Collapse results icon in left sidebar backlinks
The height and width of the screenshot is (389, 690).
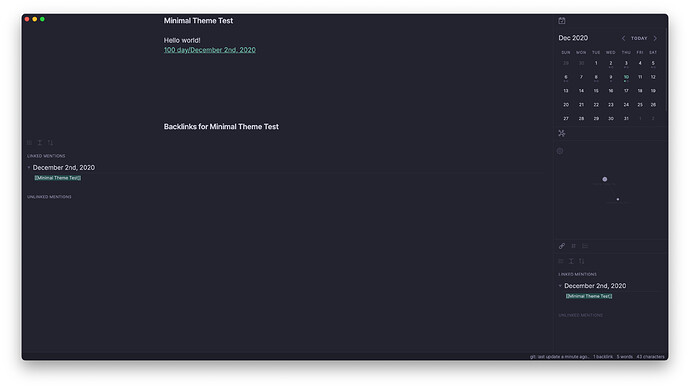[x=29, y=143]
